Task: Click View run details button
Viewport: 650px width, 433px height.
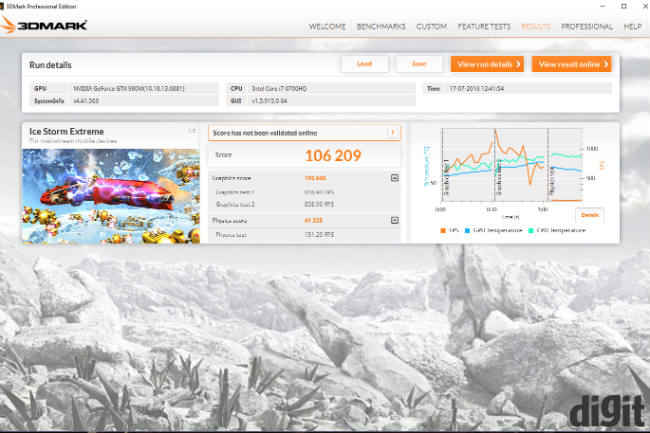Action: click(x=488, y=64)
